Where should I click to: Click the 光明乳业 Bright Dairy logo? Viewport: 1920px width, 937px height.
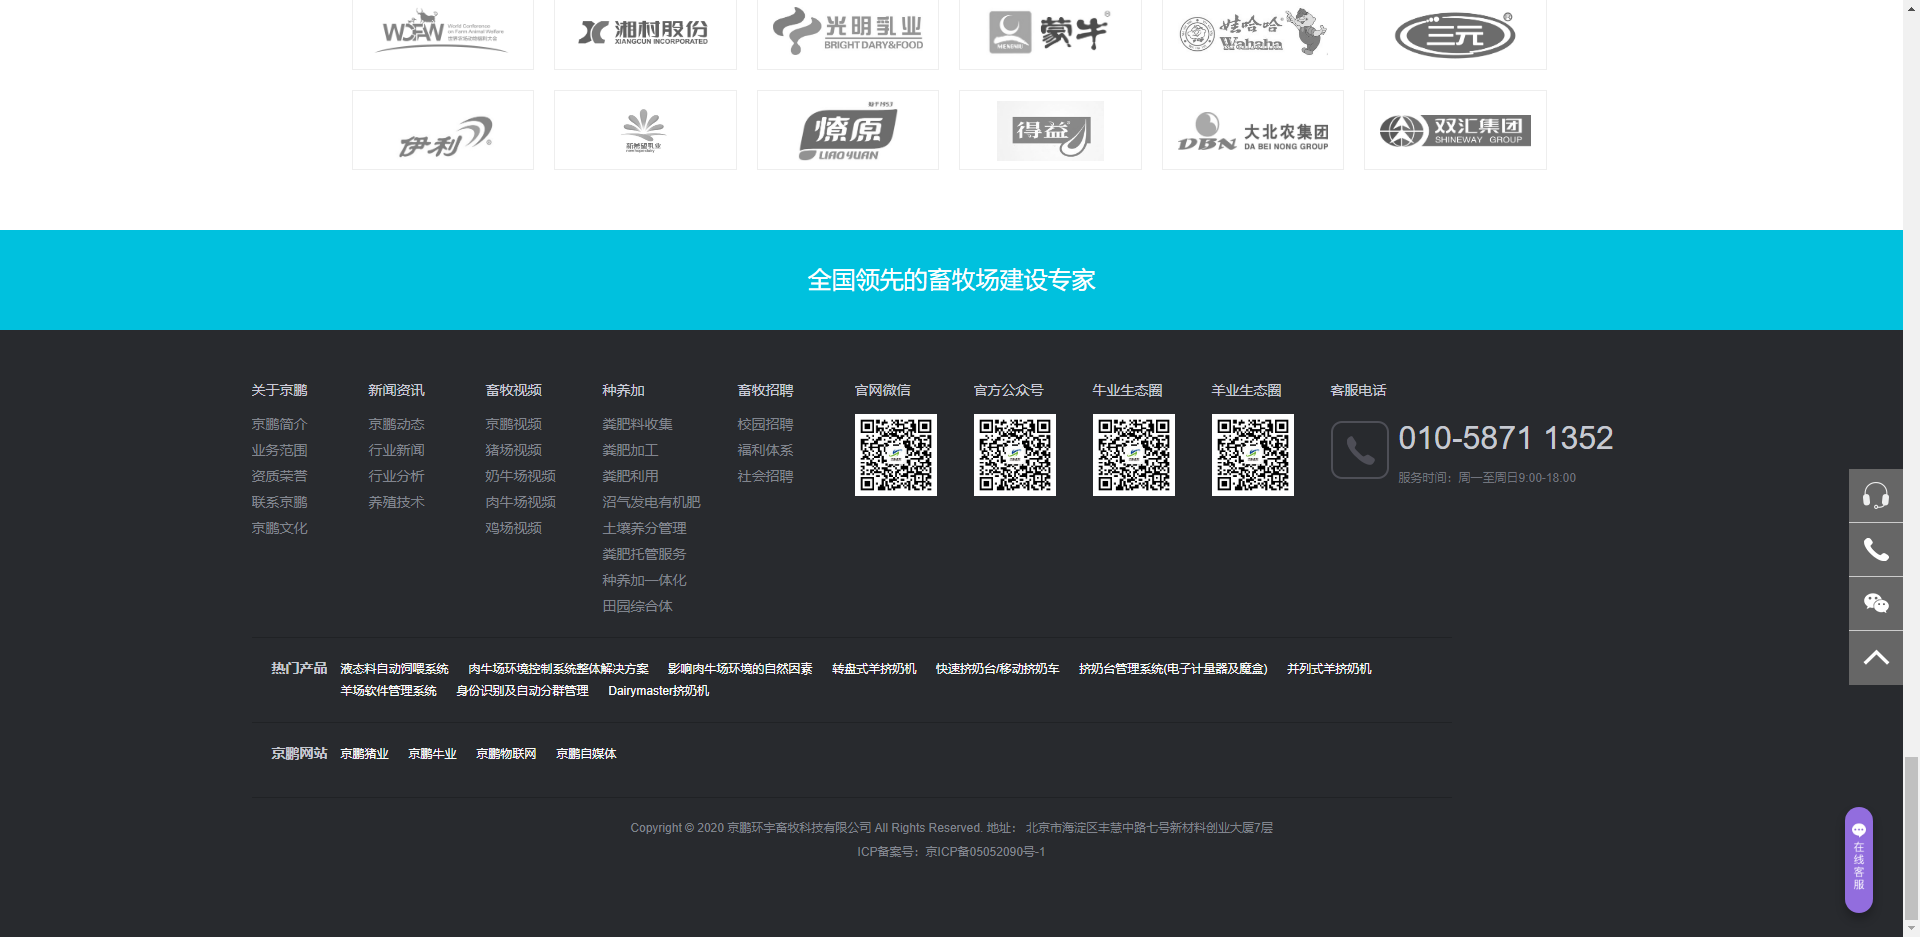click(x=848, y=33)
